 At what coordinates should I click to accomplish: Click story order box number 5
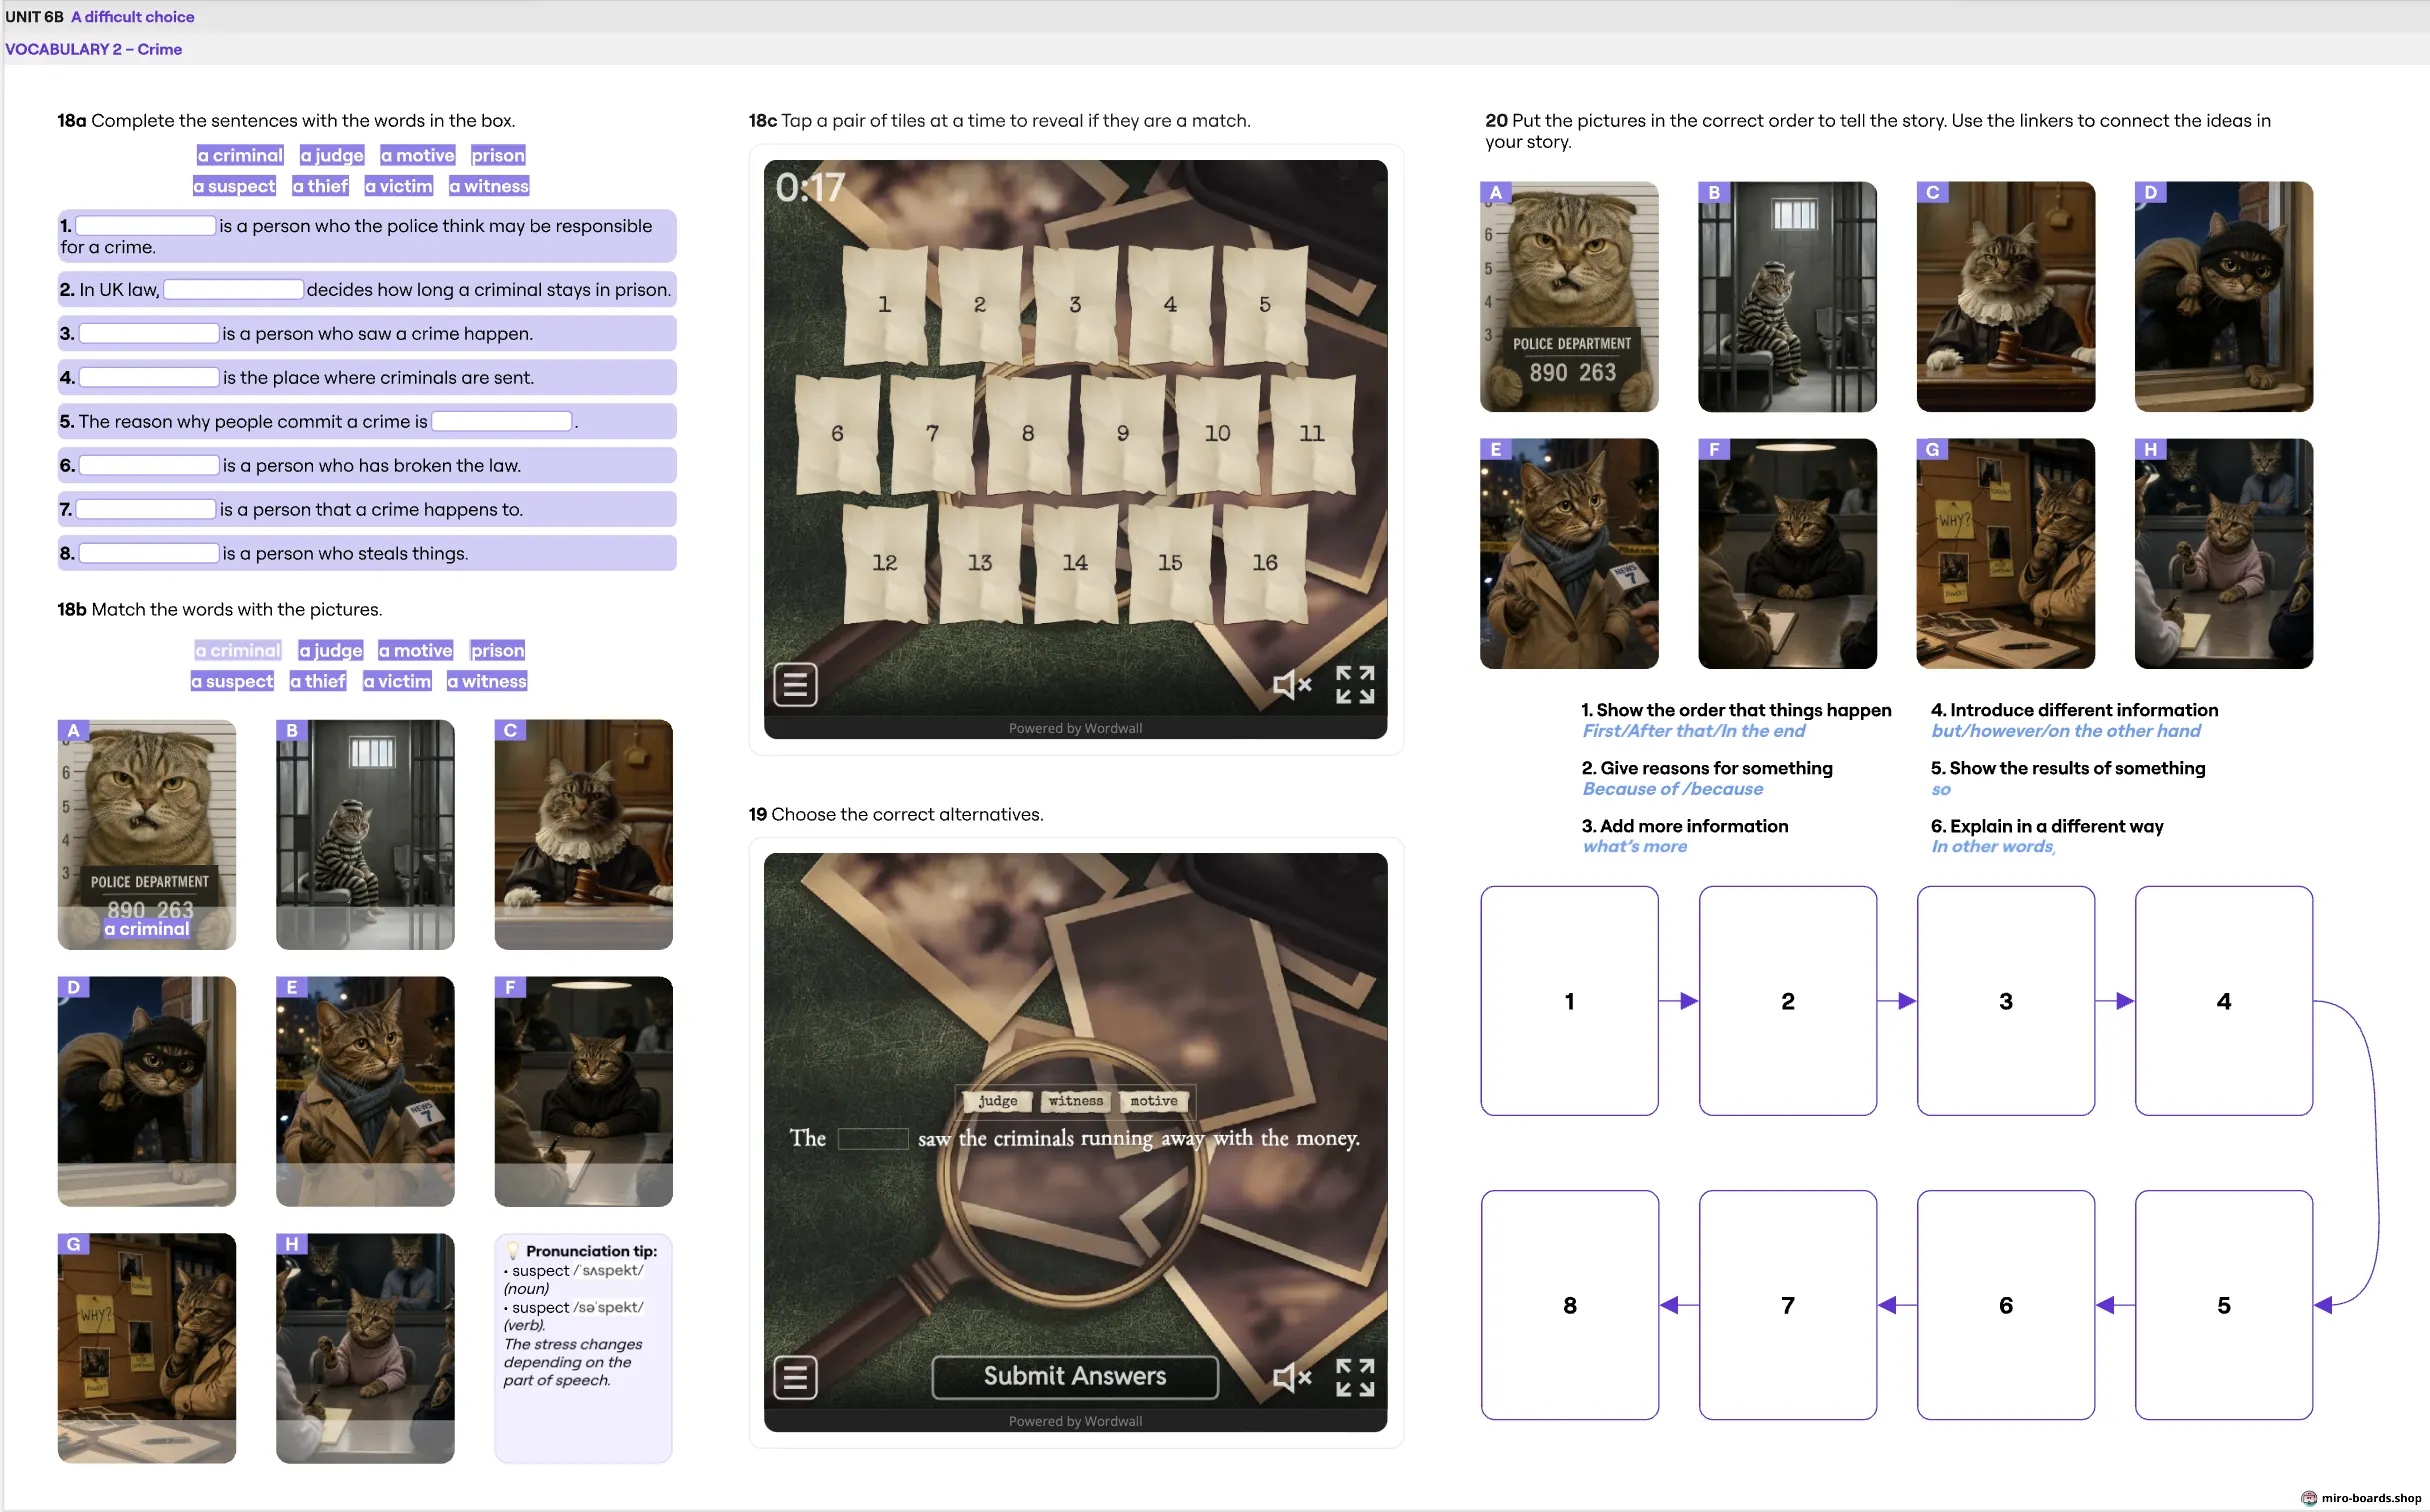[2223, 1305]
